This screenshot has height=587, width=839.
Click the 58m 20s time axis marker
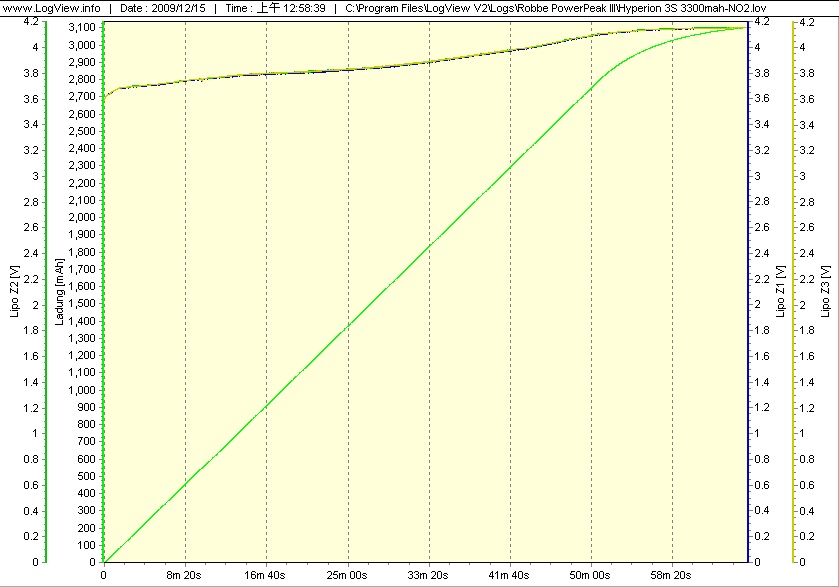coord(671,576)
